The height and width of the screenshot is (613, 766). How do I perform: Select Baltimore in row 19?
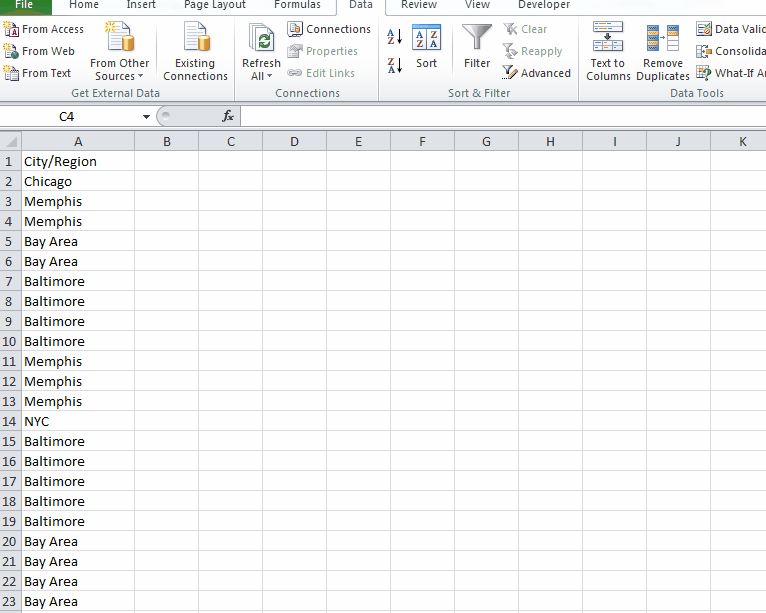[x=78, y=522]
